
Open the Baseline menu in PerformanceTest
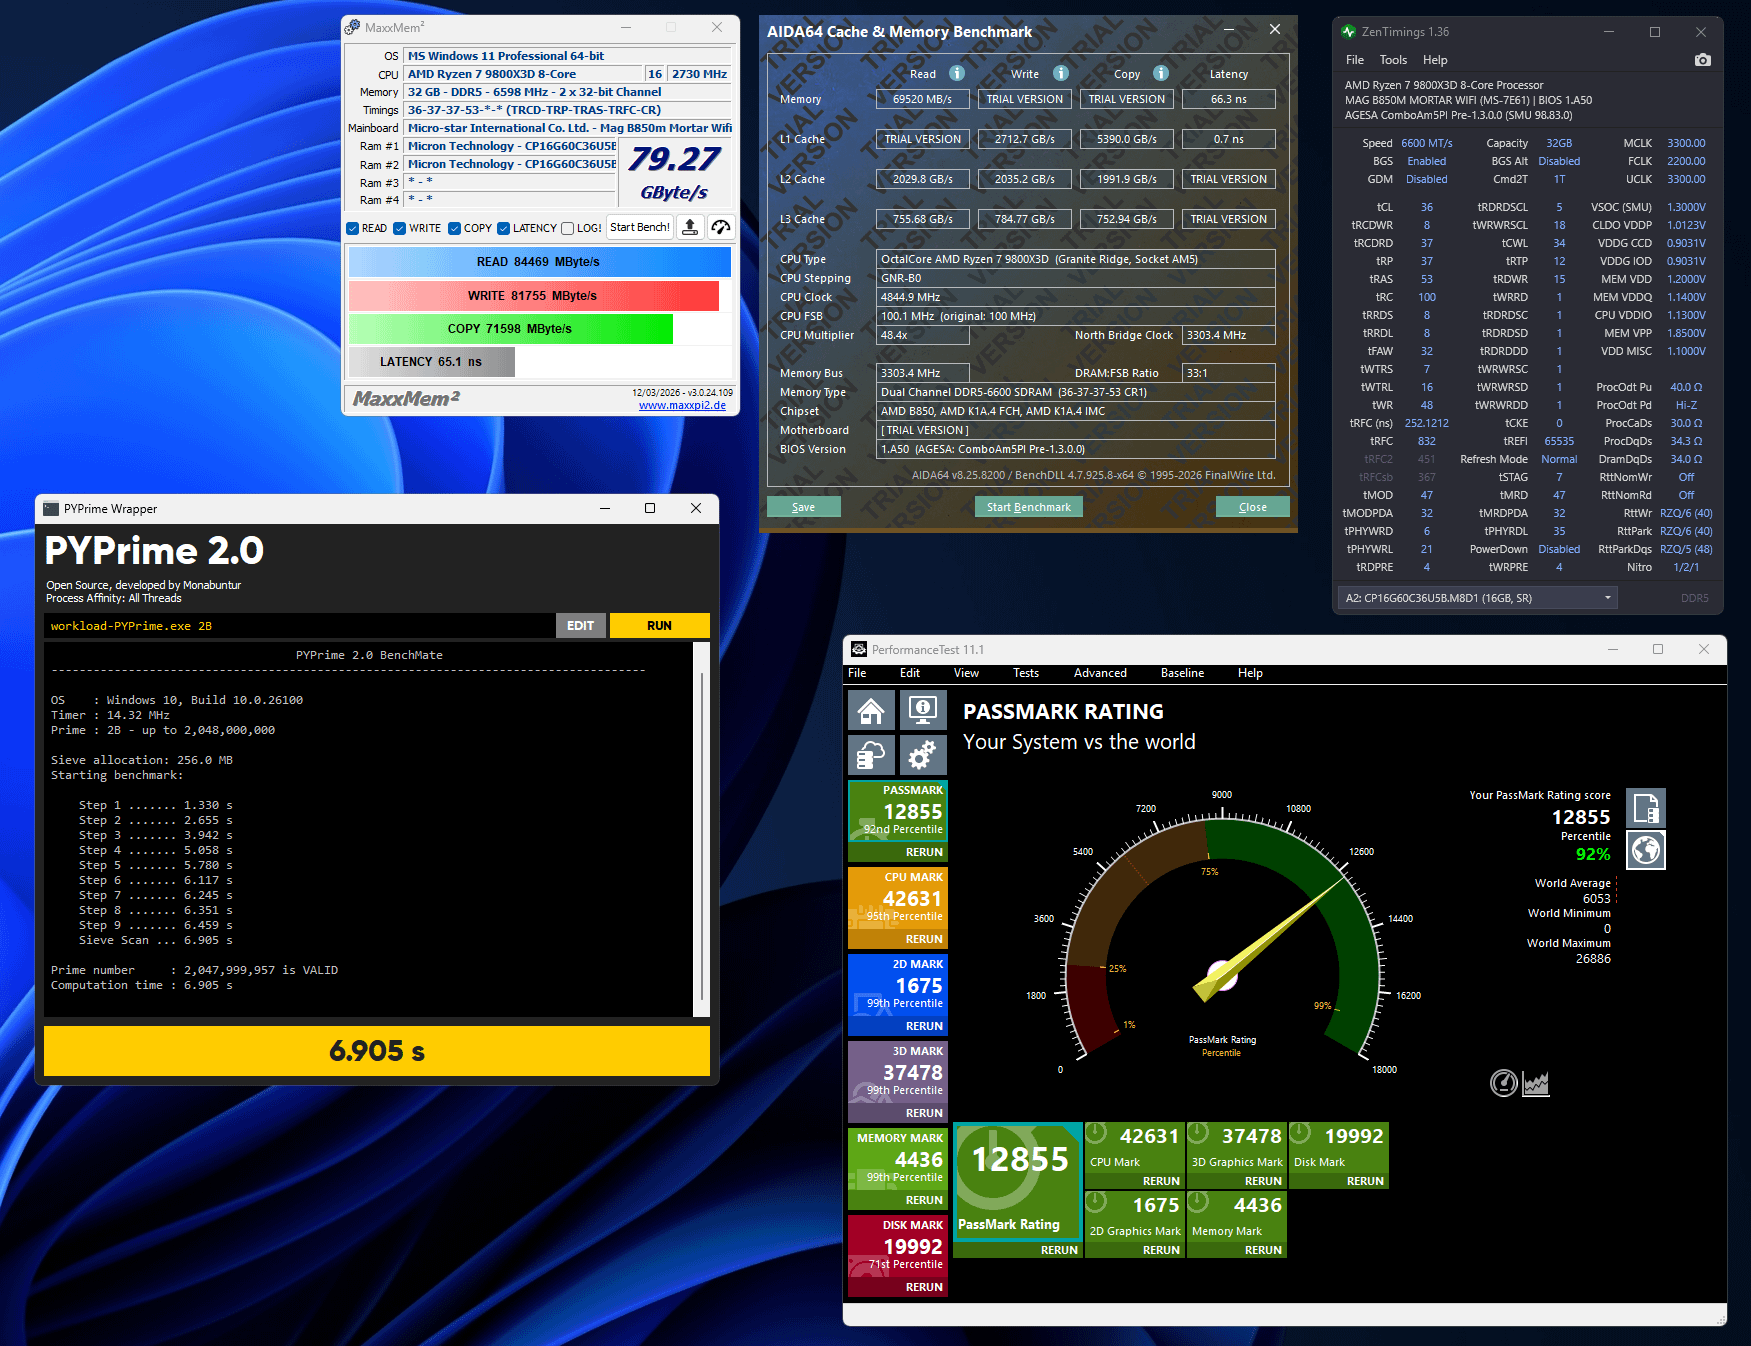tap(1182, 673)
